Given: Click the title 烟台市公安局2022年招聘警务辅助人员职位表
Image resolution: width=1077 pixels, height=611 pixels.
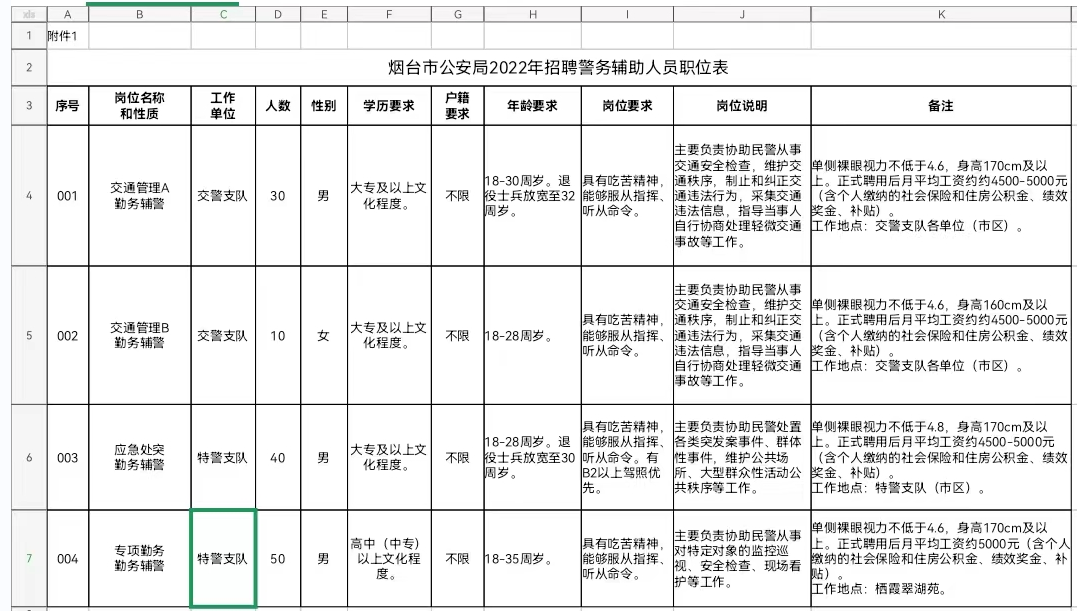Looking at the screenshot, I should click(558, 67).
